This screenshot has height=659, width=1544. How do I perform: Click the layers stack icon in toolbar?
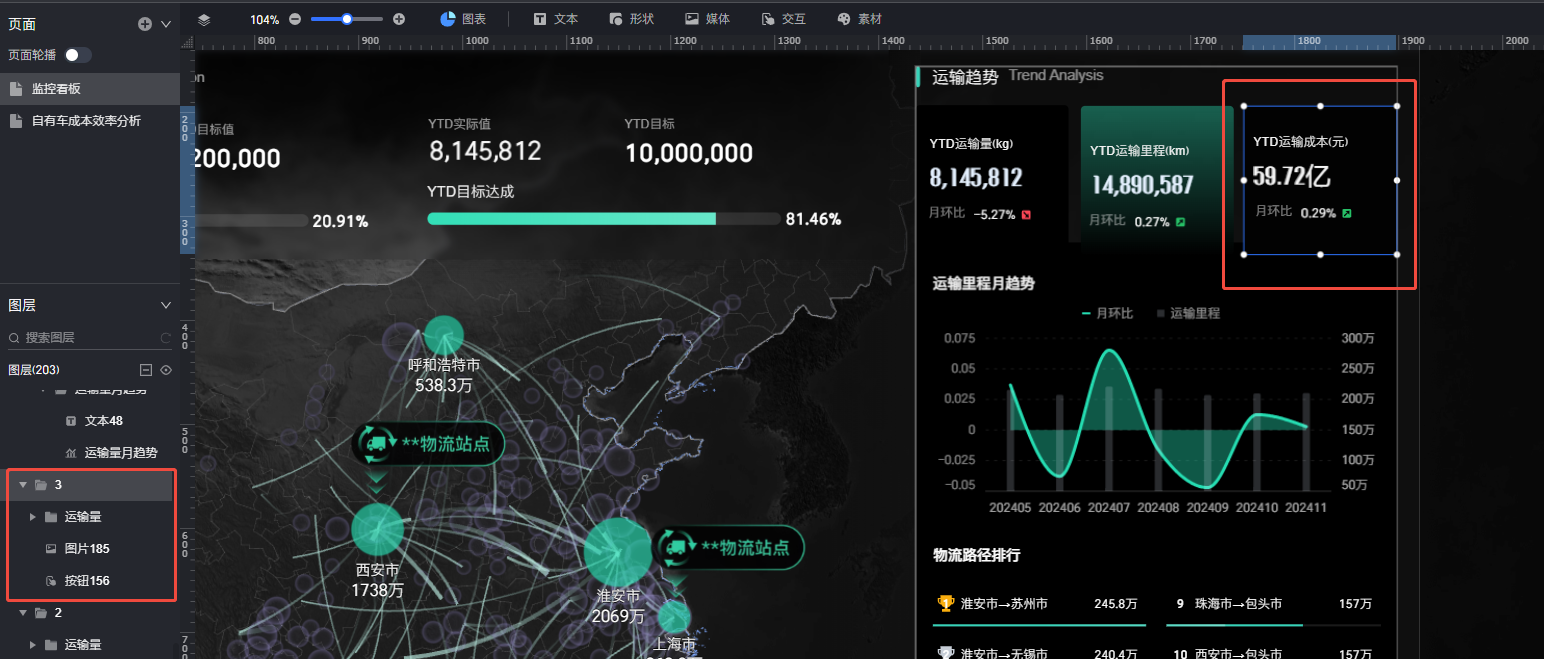click(204, 19)
